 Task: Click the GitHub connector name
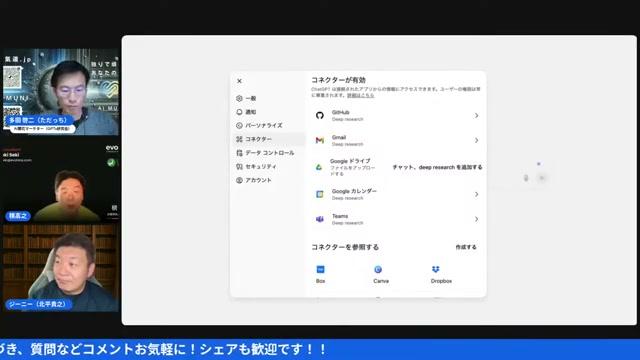340,112
